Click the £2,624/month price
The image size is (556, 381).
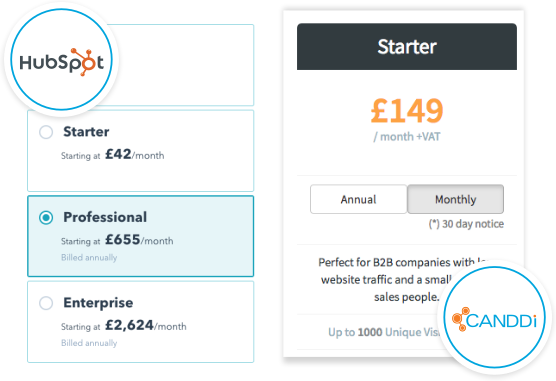145,325
